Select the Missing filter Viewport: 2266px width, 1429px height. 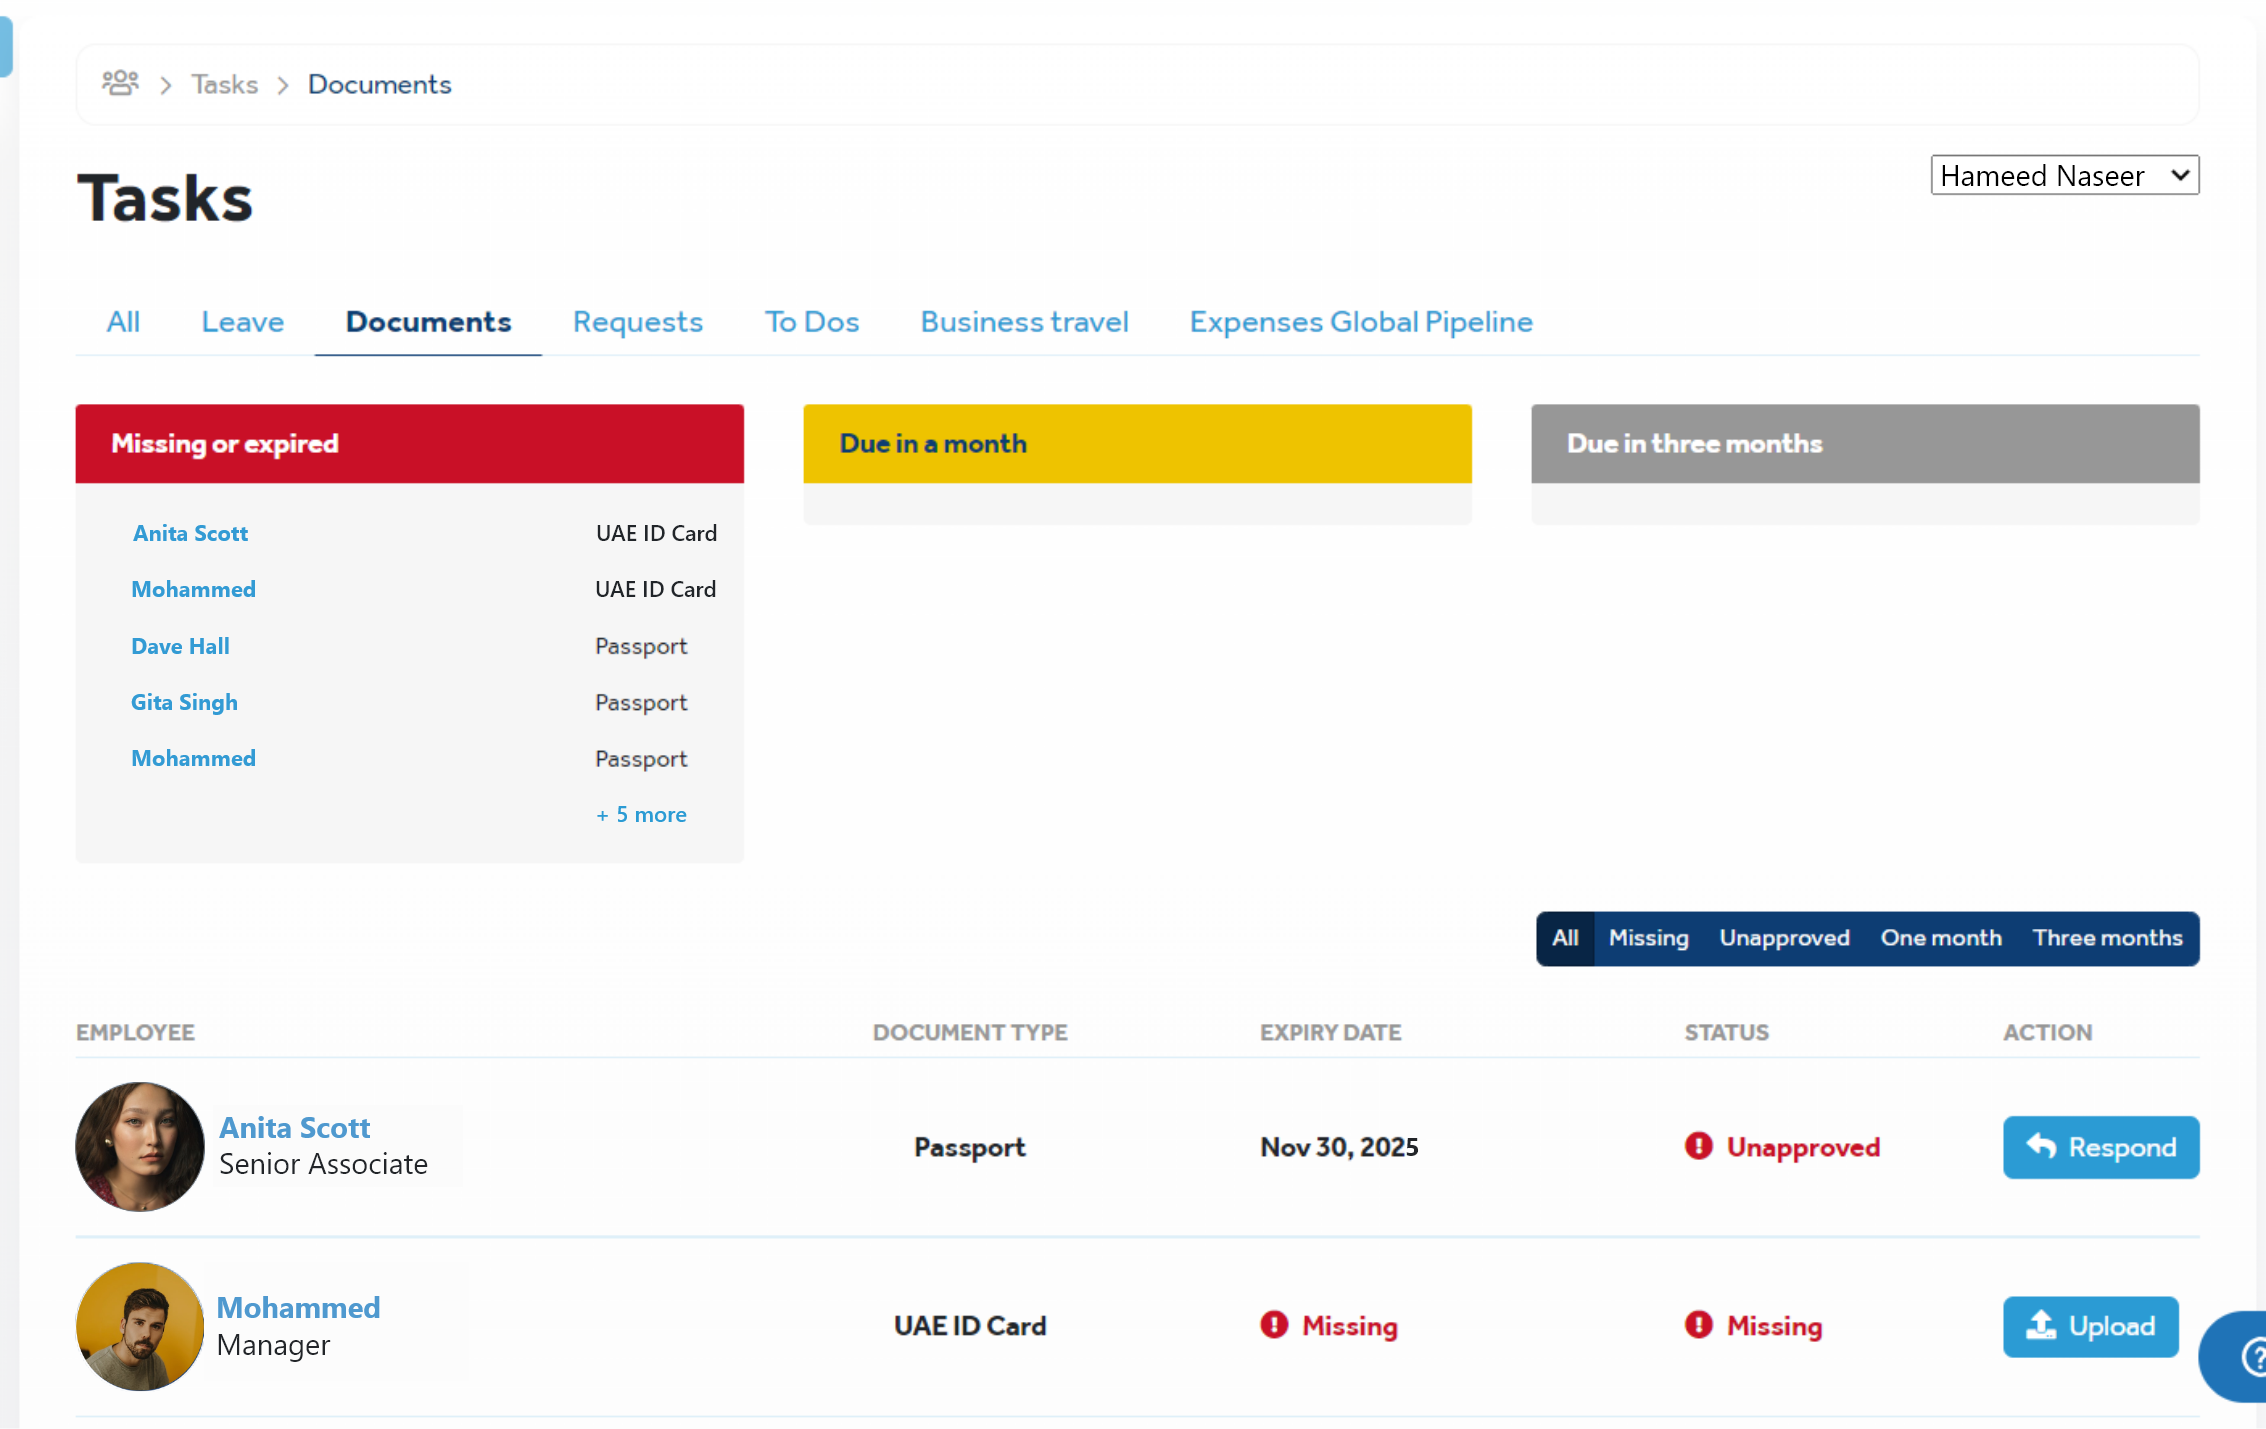click(1648, 938)
